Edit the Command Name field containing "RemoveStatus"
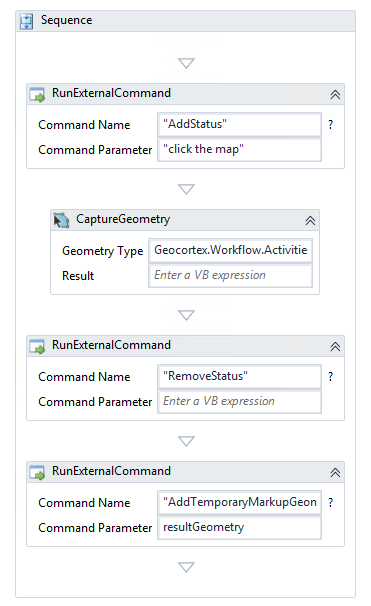The image size is (371, 606). pos(239,376)
